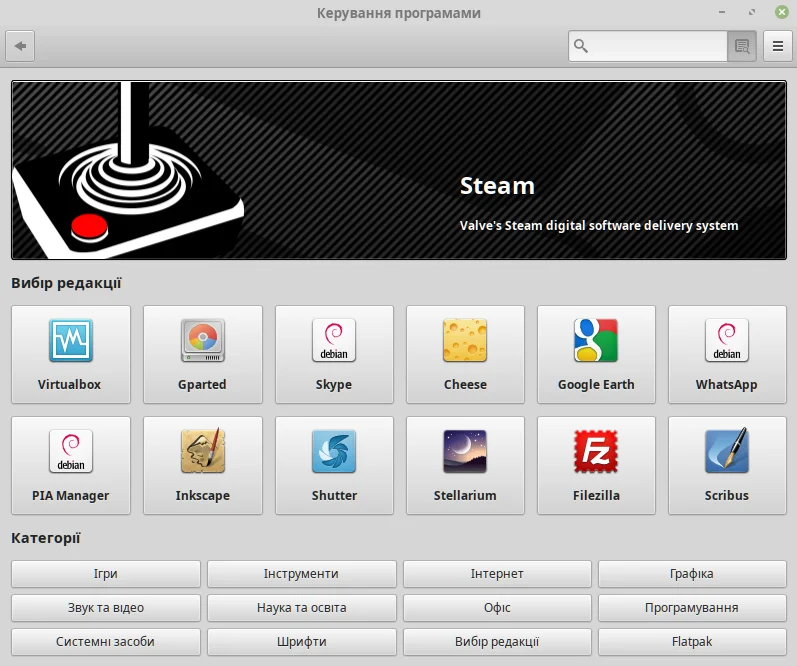This screenshot has width=797, height=666.
Task: Close the software manager window
Action: (782, 12)
